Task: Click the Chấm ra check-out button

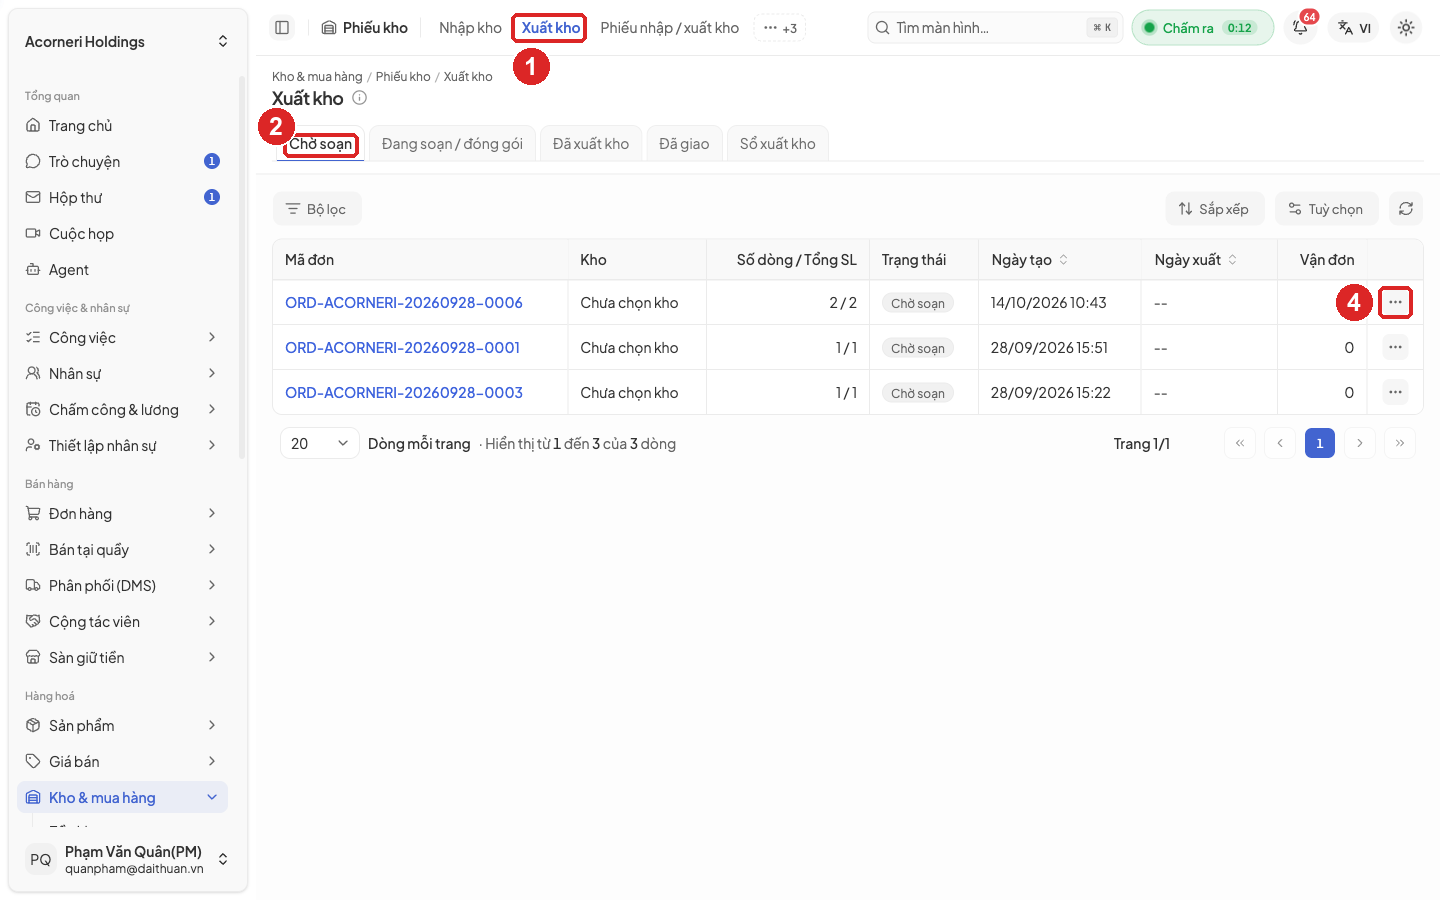Action: [x=1202, y=28]
